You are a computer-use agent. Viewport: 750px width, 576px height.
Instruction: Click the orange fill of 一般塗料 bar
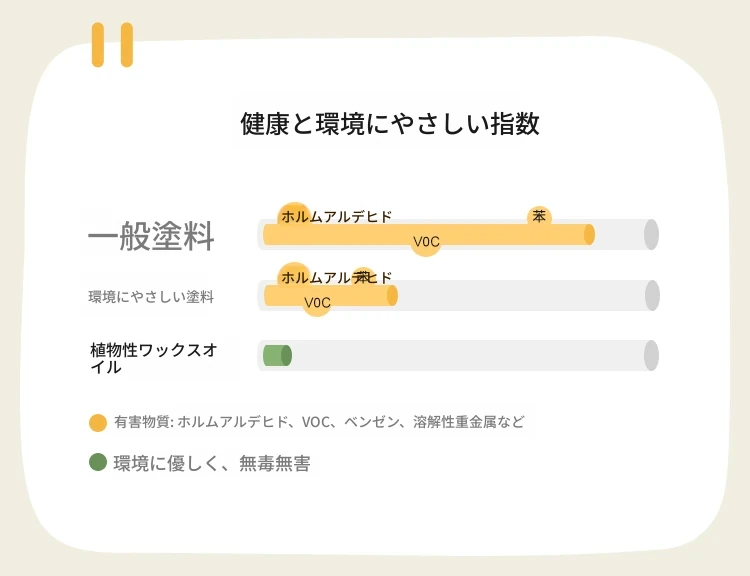(x=429, y=234)
